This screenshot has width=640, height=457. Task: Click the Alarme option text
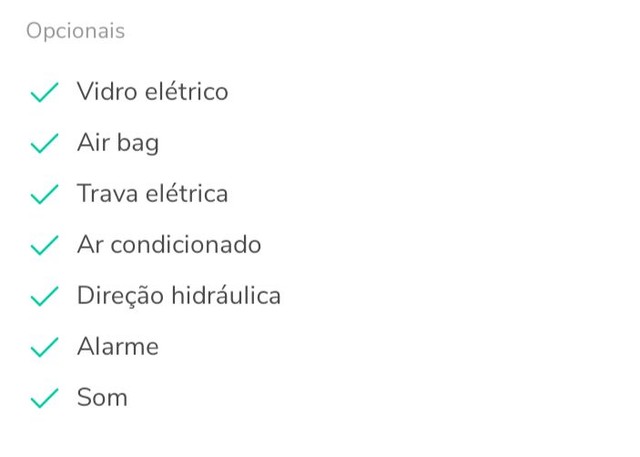click(118, 347)
